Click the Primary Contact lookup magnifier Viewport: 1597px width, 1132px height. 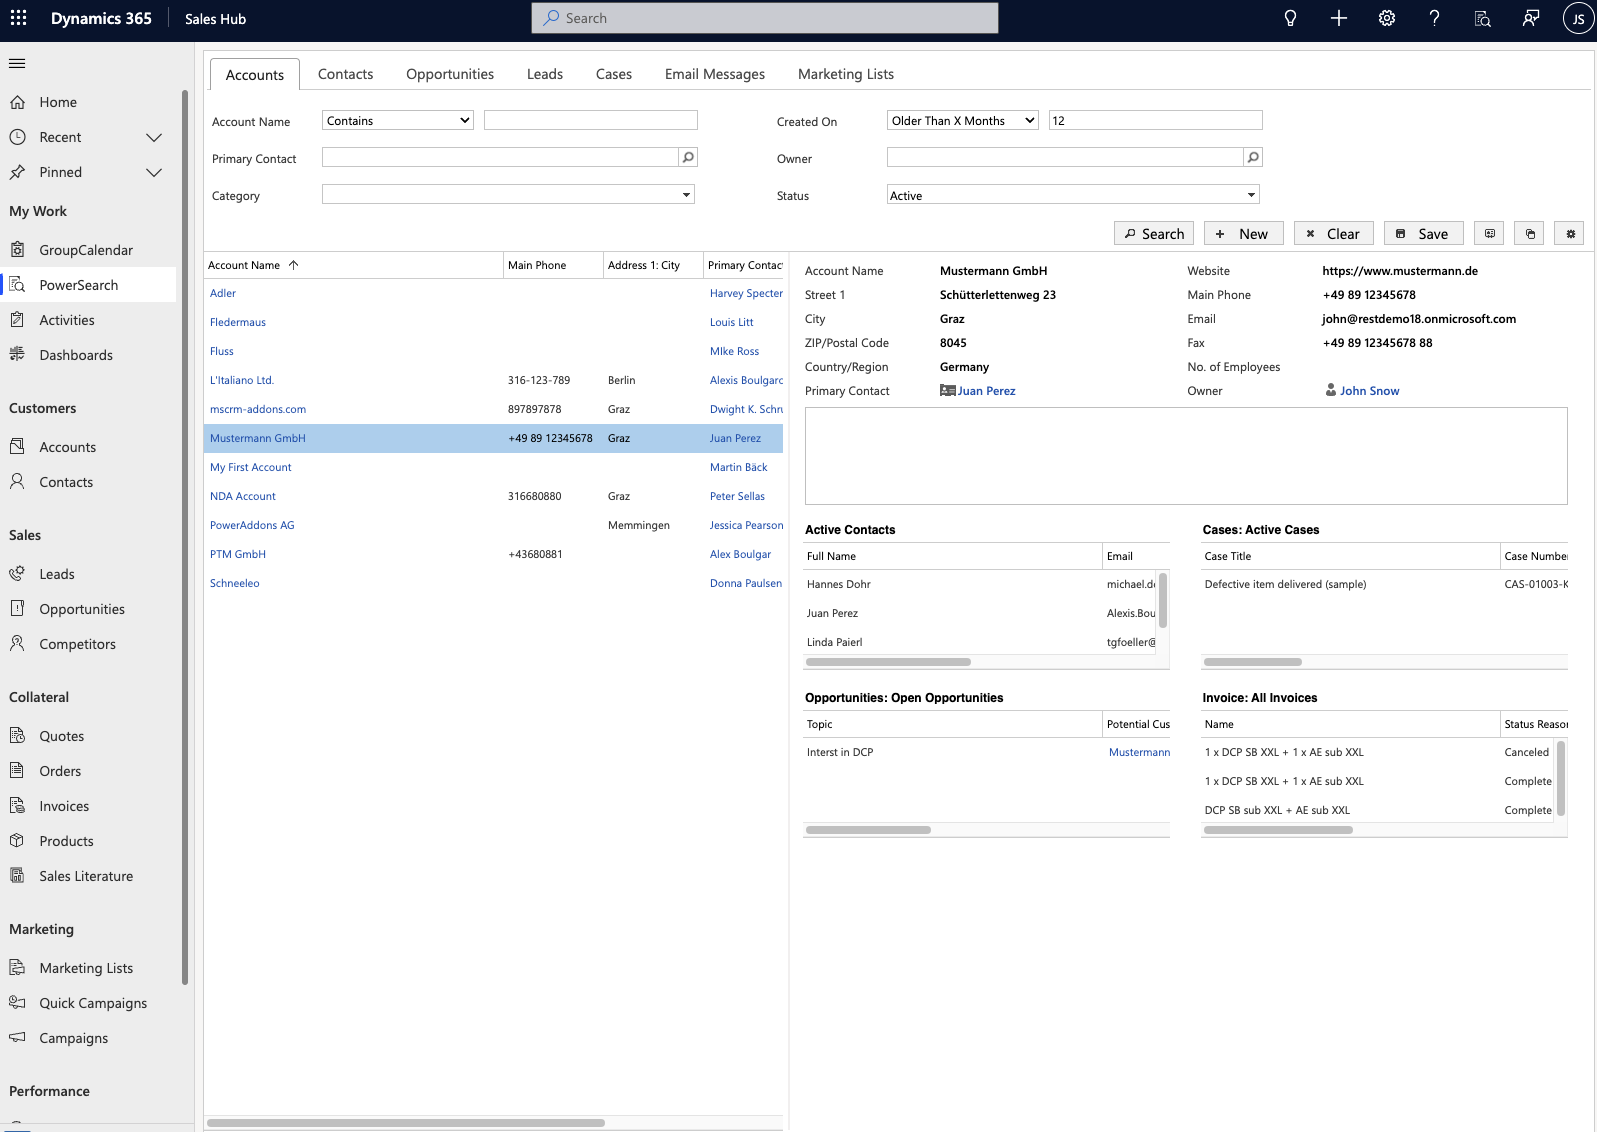tap(688, 157)
